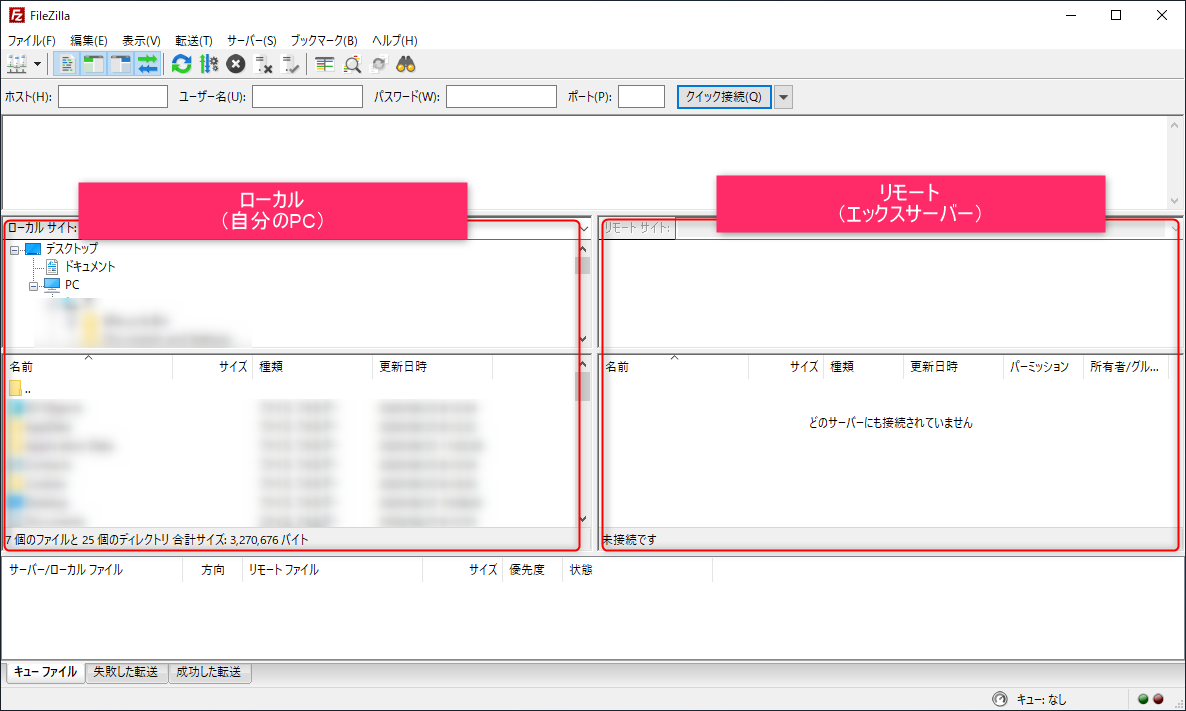The image size is (1186, 711).
Task: Sort remote files by パーミッション column
Action: tap(1043, 367)
